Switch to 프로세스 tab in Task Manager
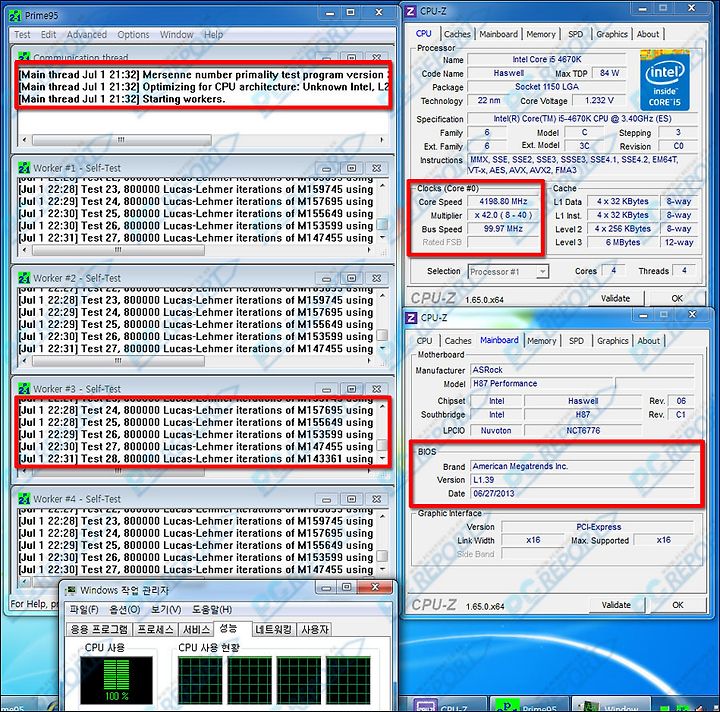This screenshot has width=720, height=712. (156, 629)
